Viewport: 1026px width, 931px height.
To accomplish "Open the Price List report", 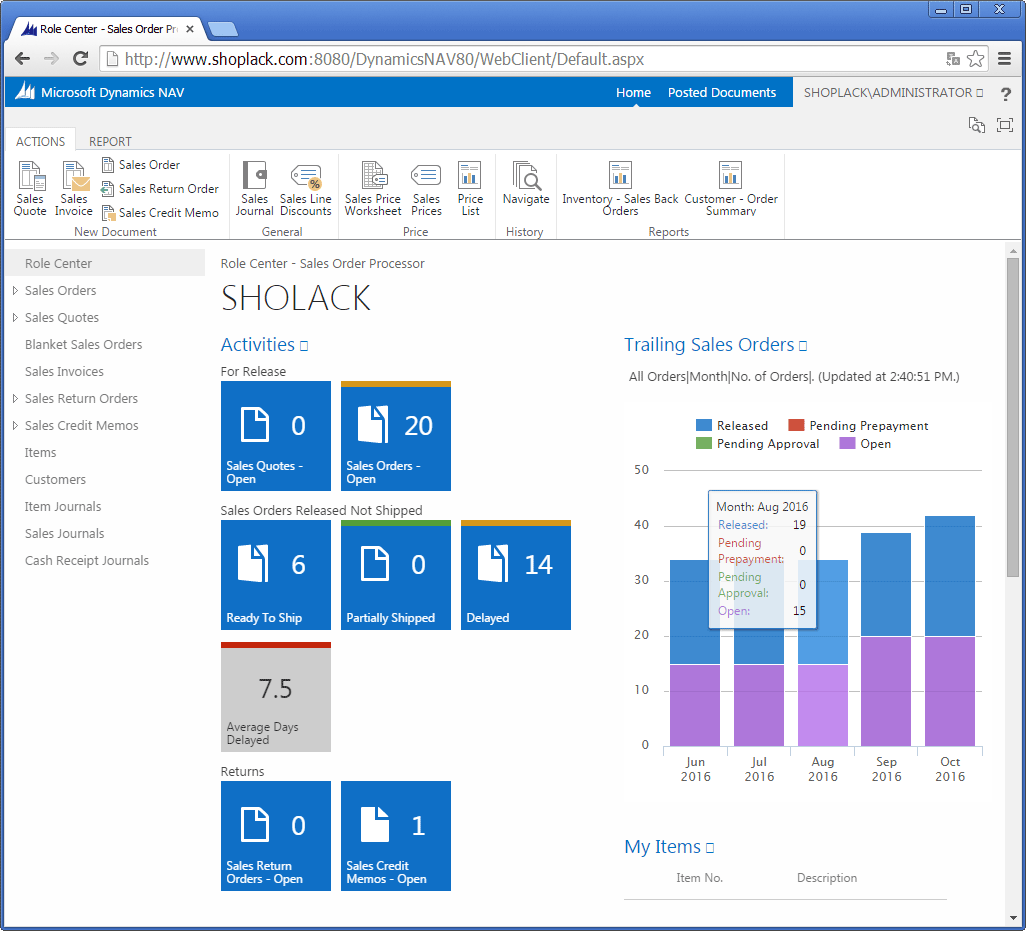I will [470, 188].
